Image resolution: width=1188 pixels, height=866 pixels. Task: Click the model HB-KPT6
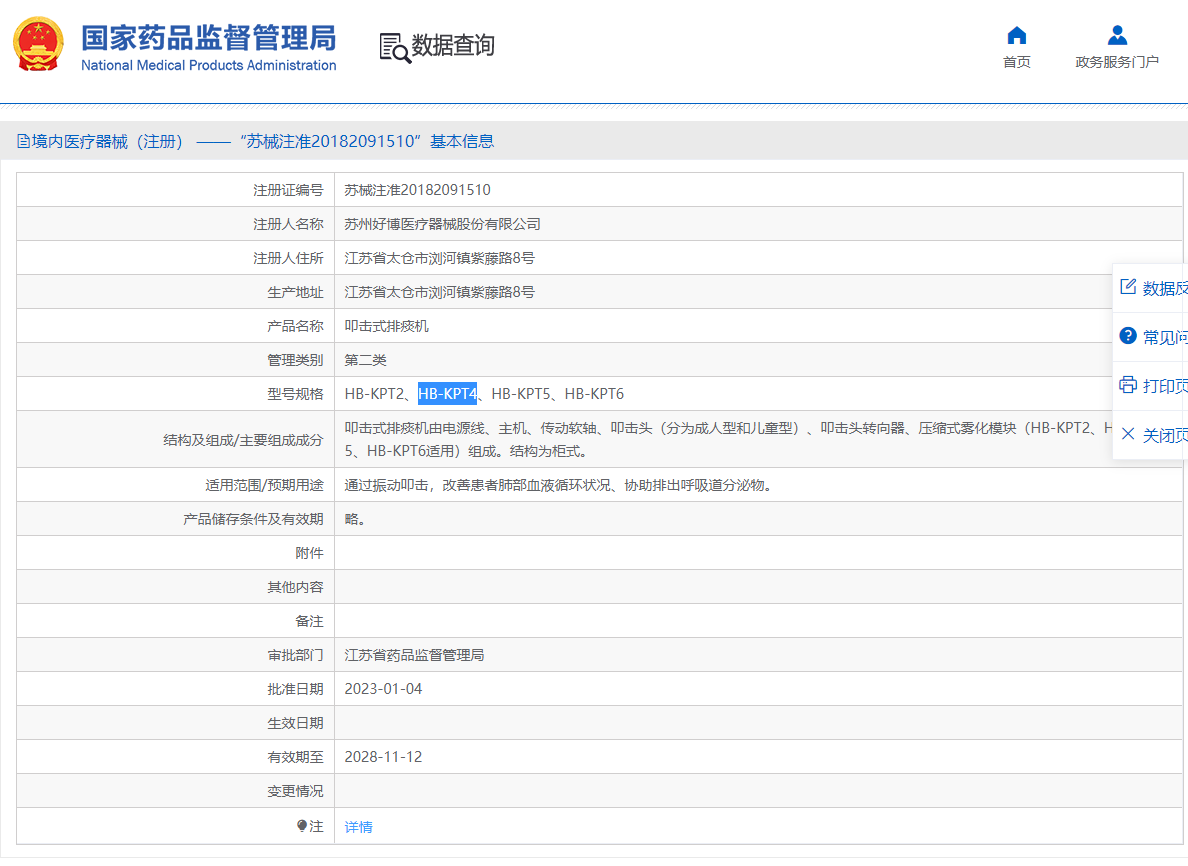[594, 394]
